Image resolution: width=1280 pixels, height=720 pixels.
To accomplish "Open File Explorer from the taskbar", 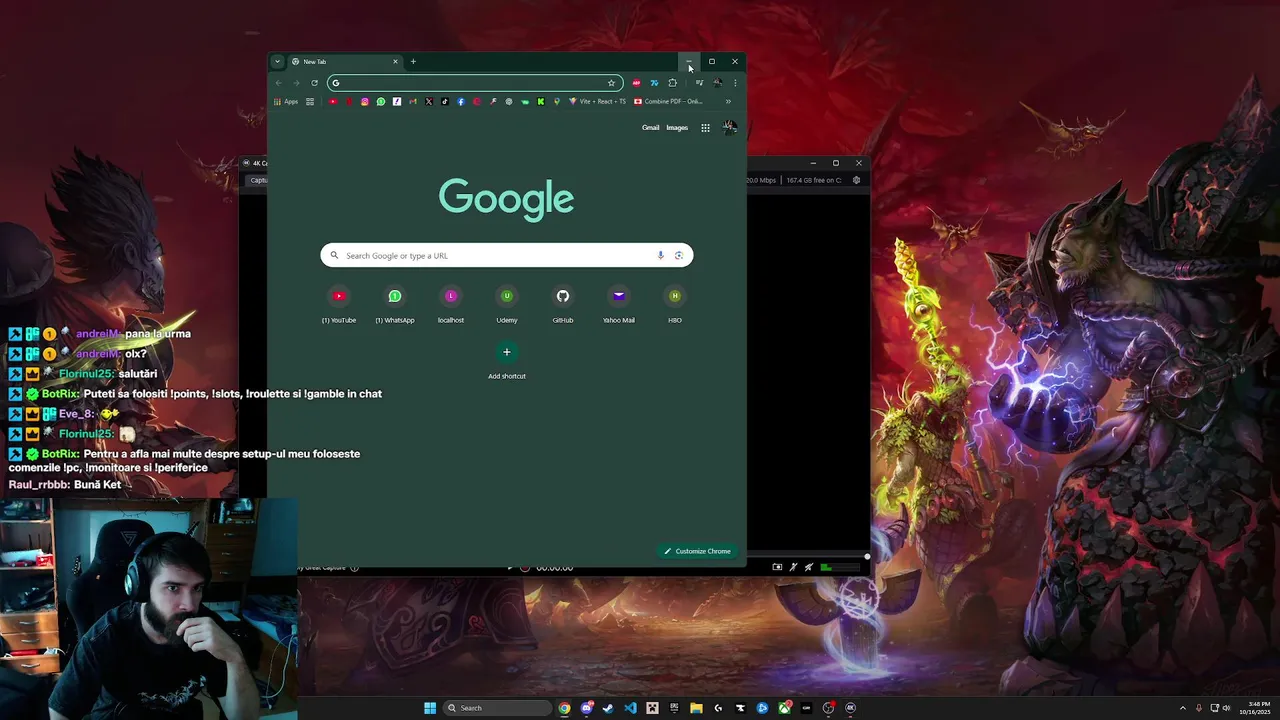I will pos(697,708).
